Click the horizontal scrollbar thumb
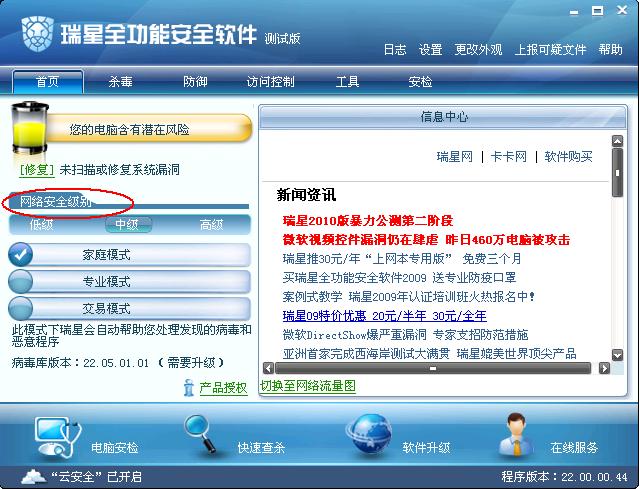Viewport: 639px width, 489px height. (433, 368)
